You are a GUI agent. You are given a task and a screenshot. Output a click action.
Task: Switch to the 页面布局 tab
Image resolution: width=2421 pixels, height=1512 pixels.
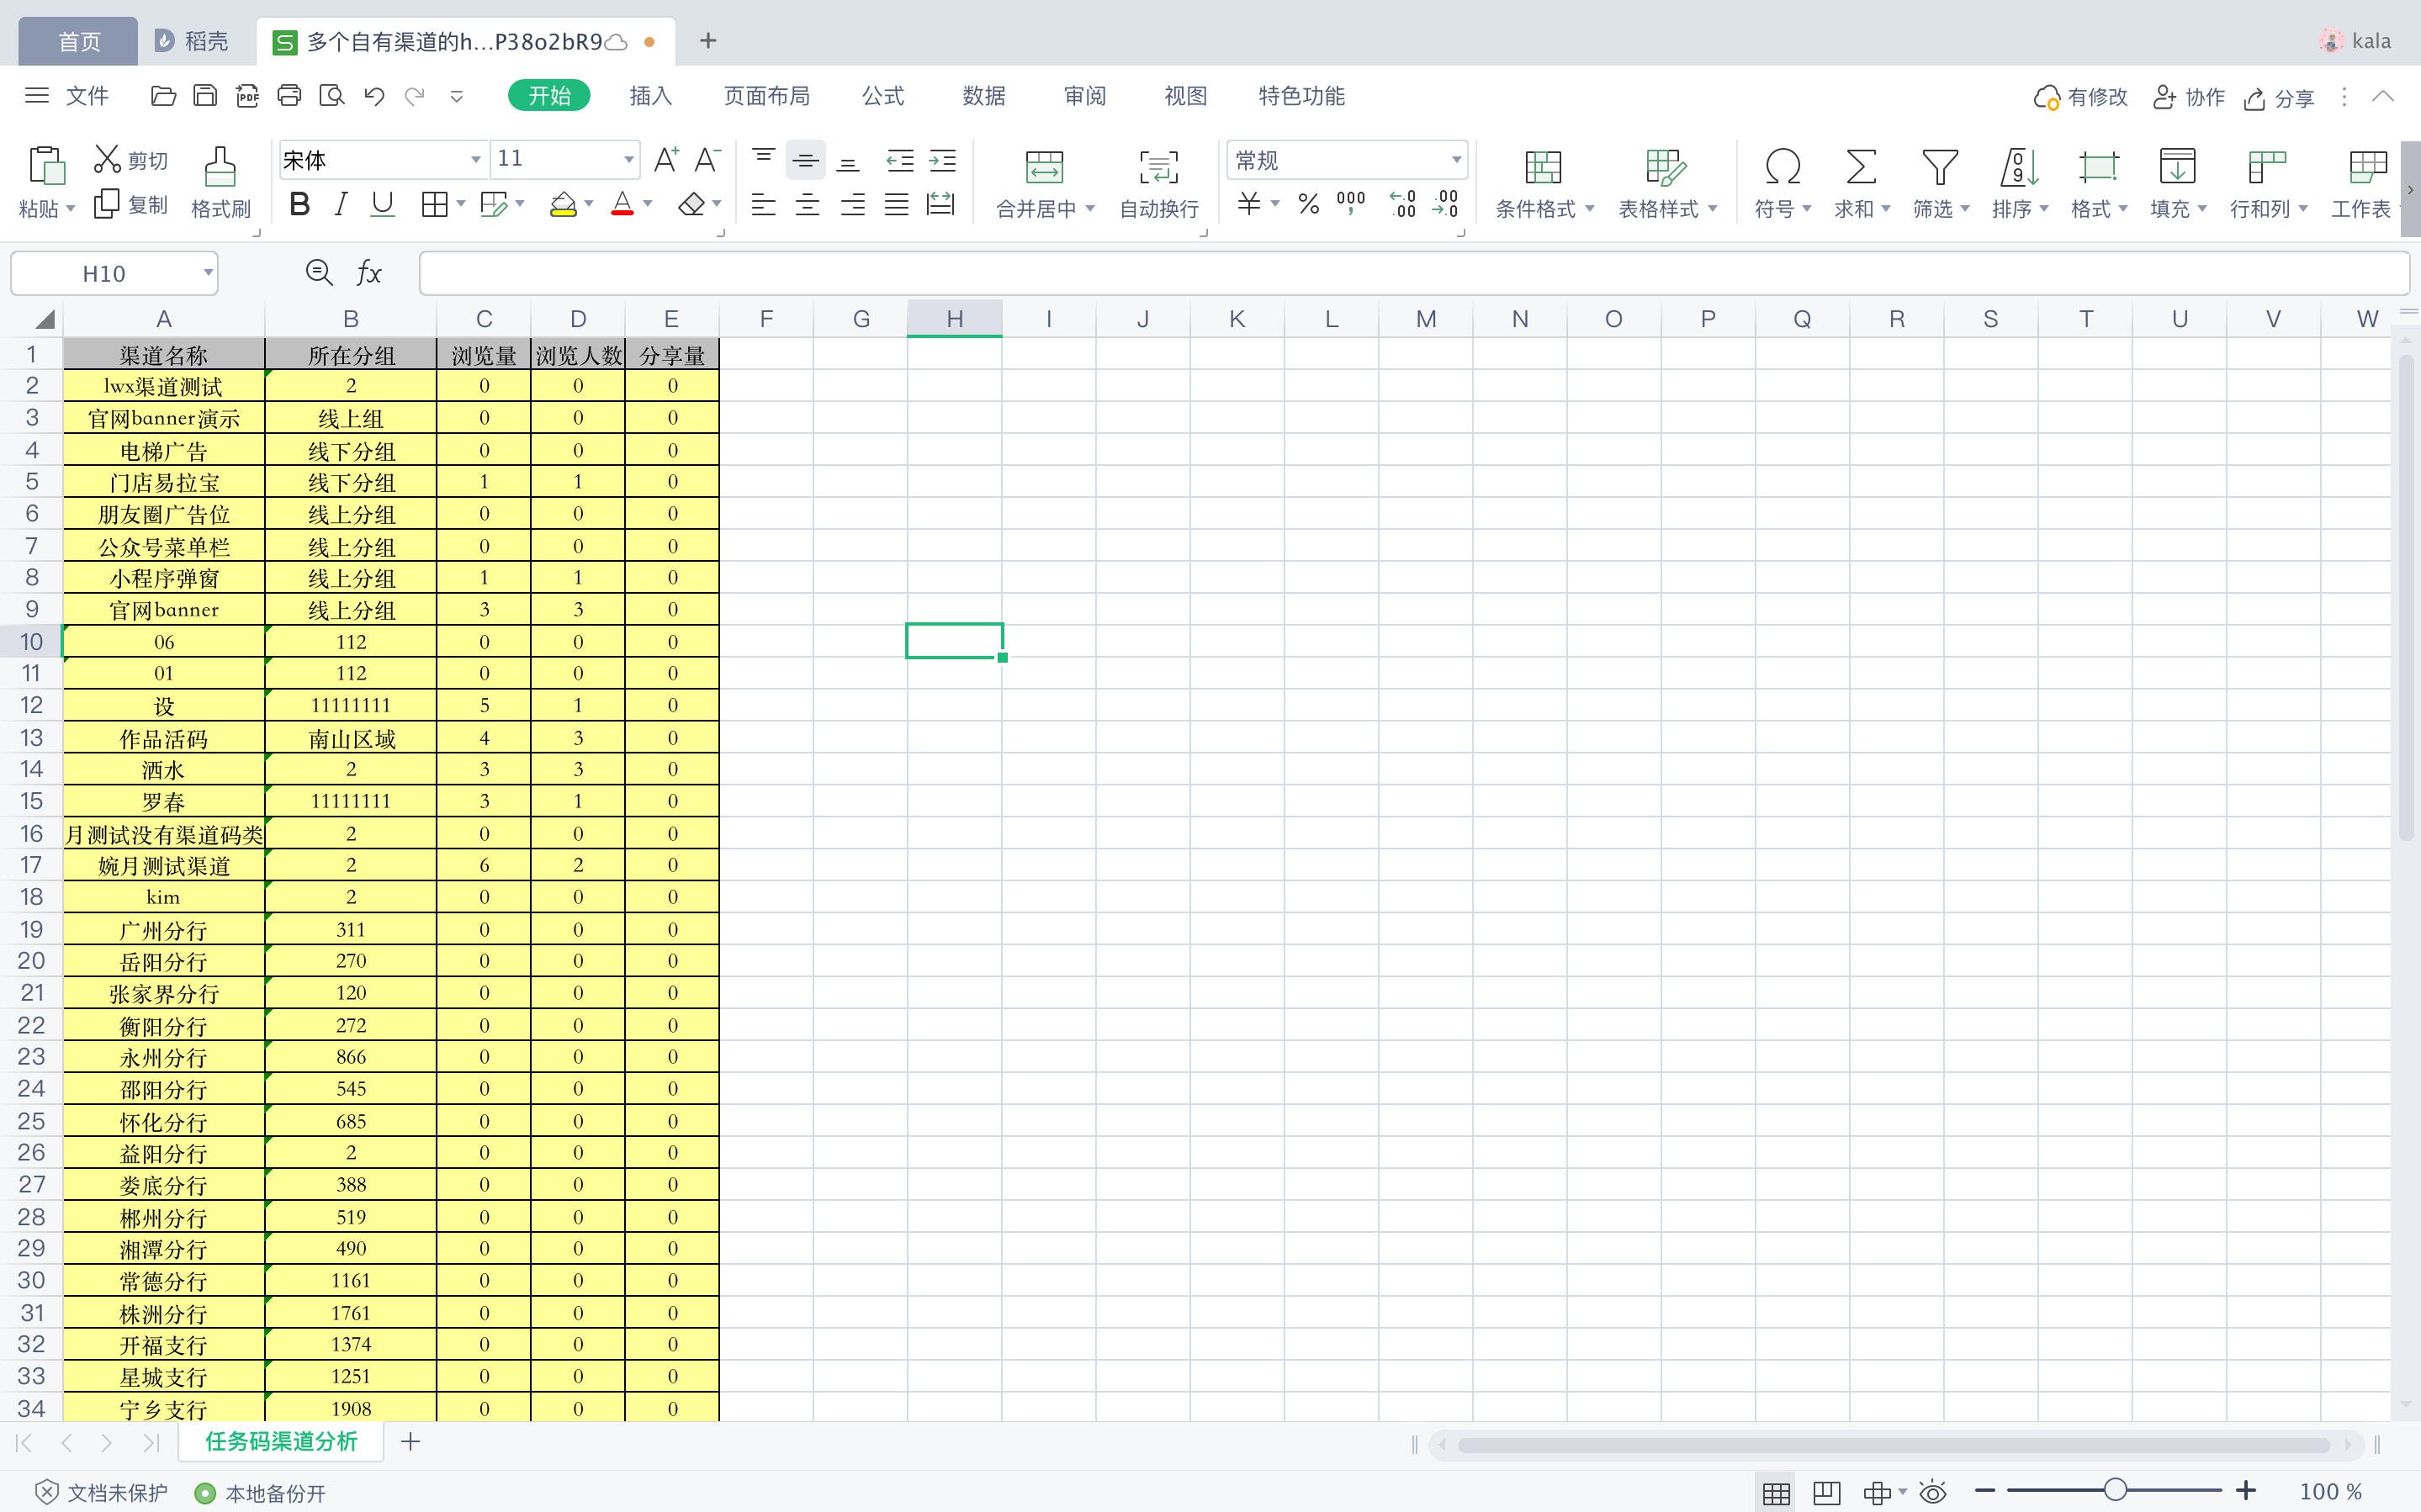(x=766, y=96)
